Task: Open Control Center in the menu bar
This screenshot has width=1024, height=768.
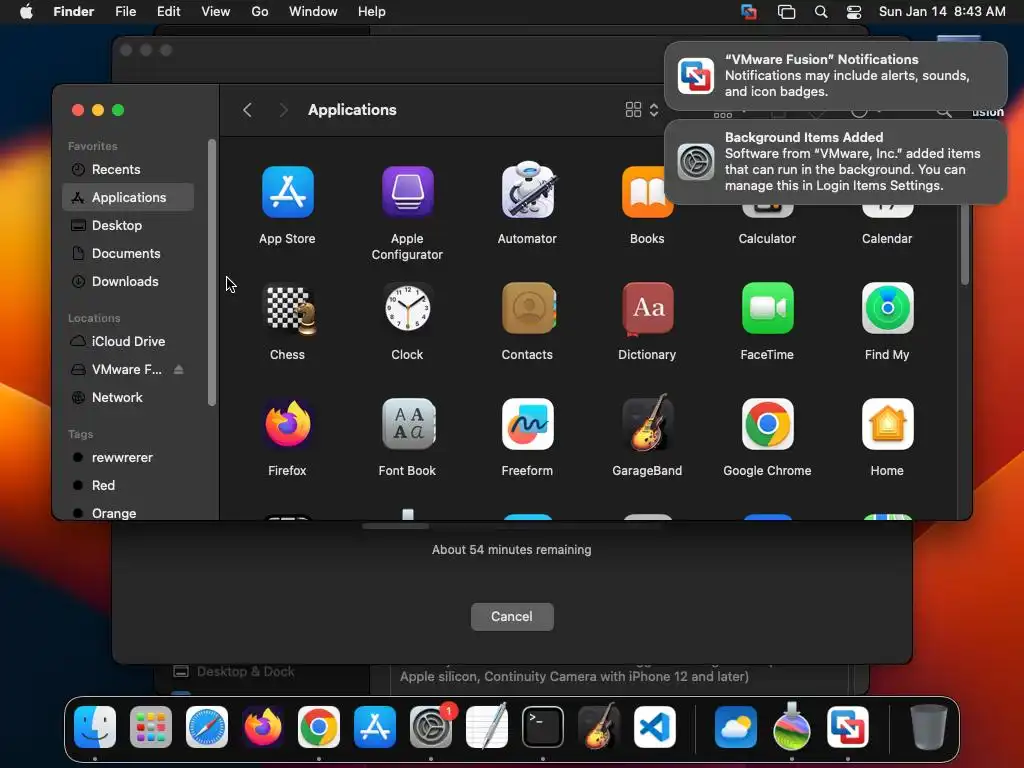Action: click(854, 12)
